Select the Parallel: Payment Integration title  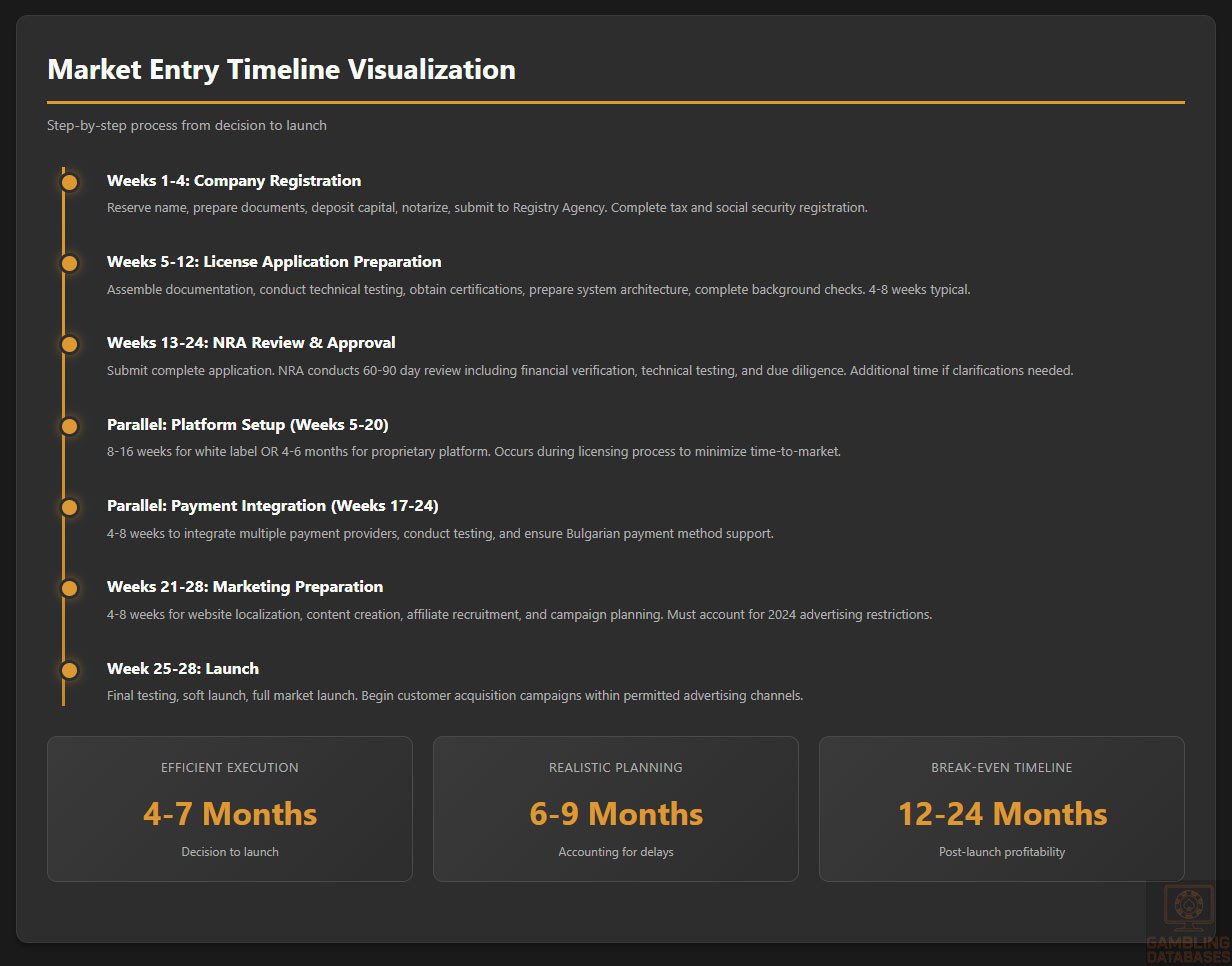point(272,506)
